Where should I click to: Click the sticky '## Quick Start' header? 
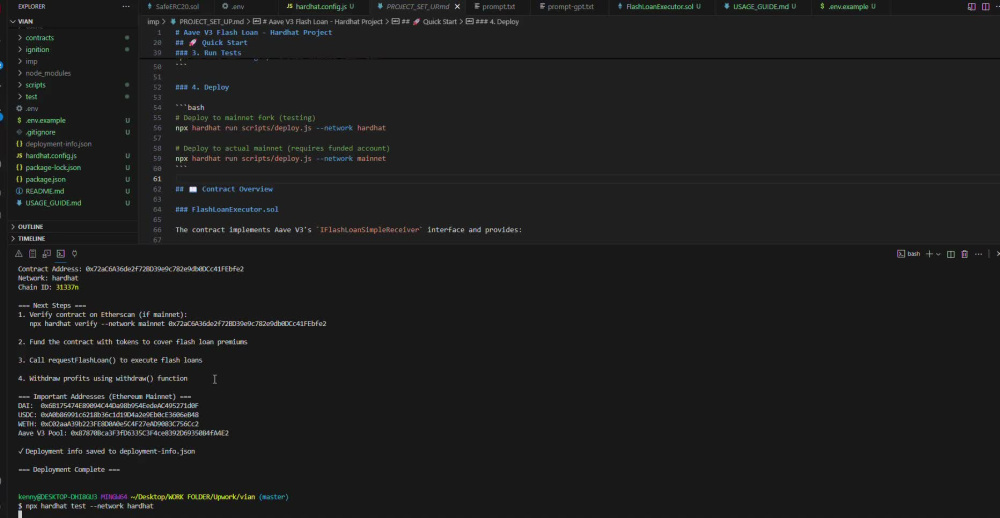pyautogui.click(x=211, y=43)
